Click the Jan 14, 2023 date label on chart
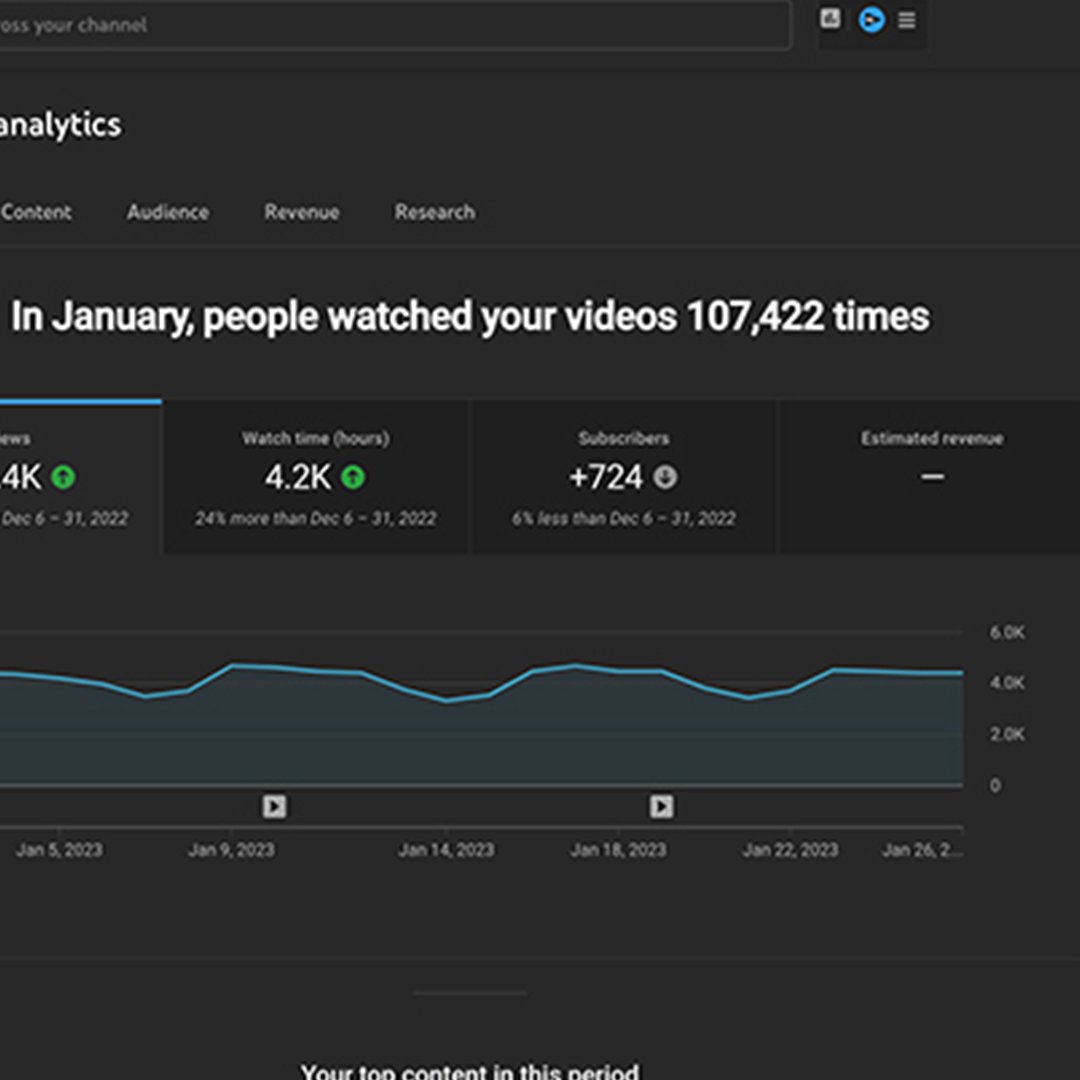 coord(446,850)
